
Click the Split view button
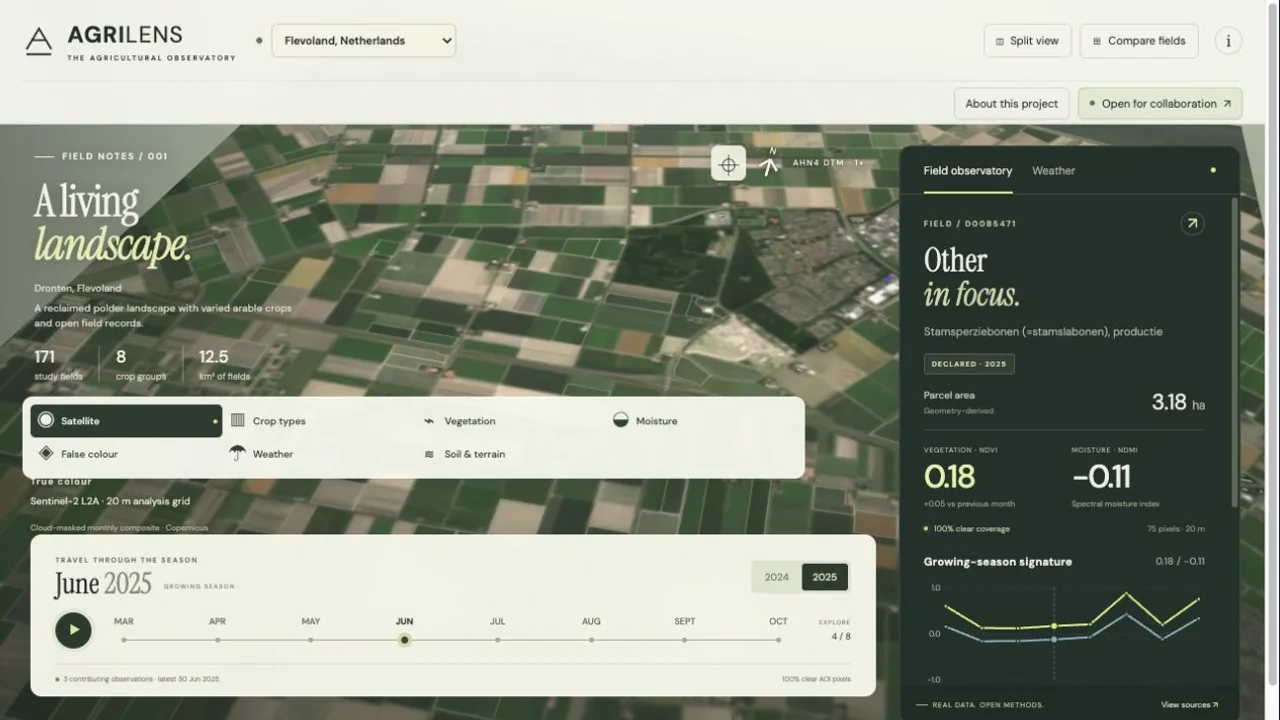1027,41
